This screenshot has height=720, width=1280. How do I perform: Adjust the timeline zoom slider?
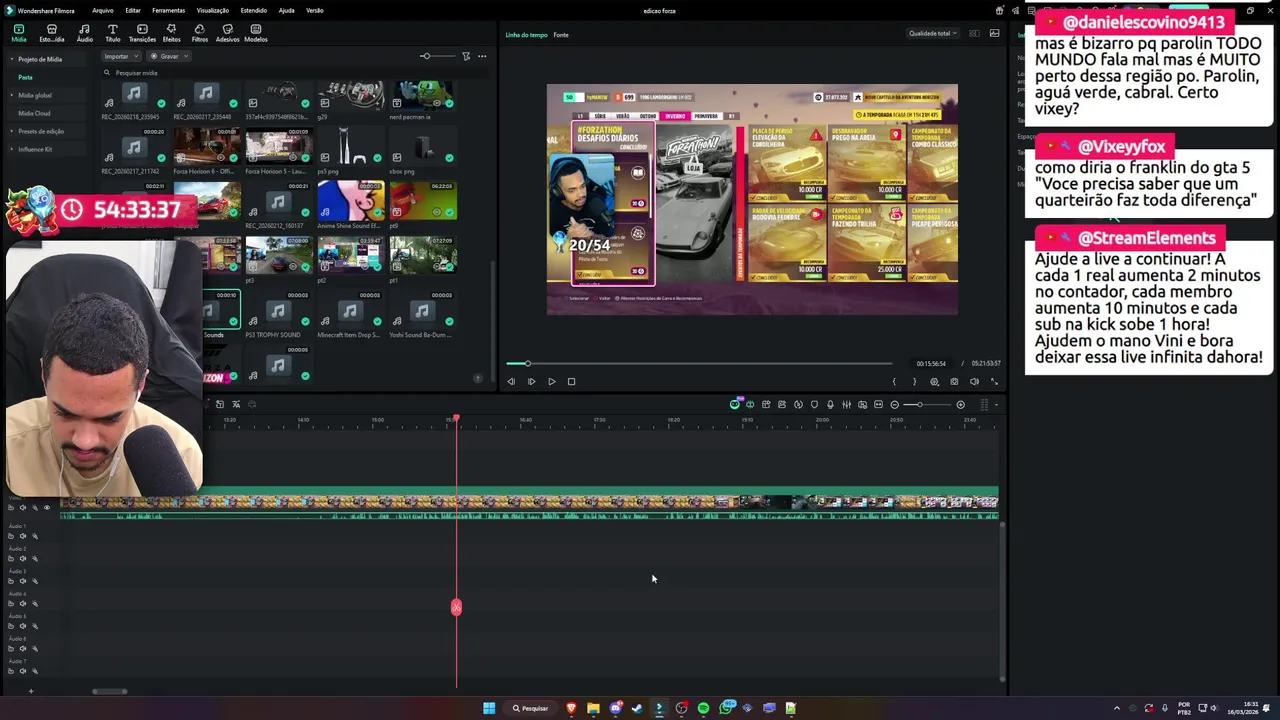pos(928,404)
